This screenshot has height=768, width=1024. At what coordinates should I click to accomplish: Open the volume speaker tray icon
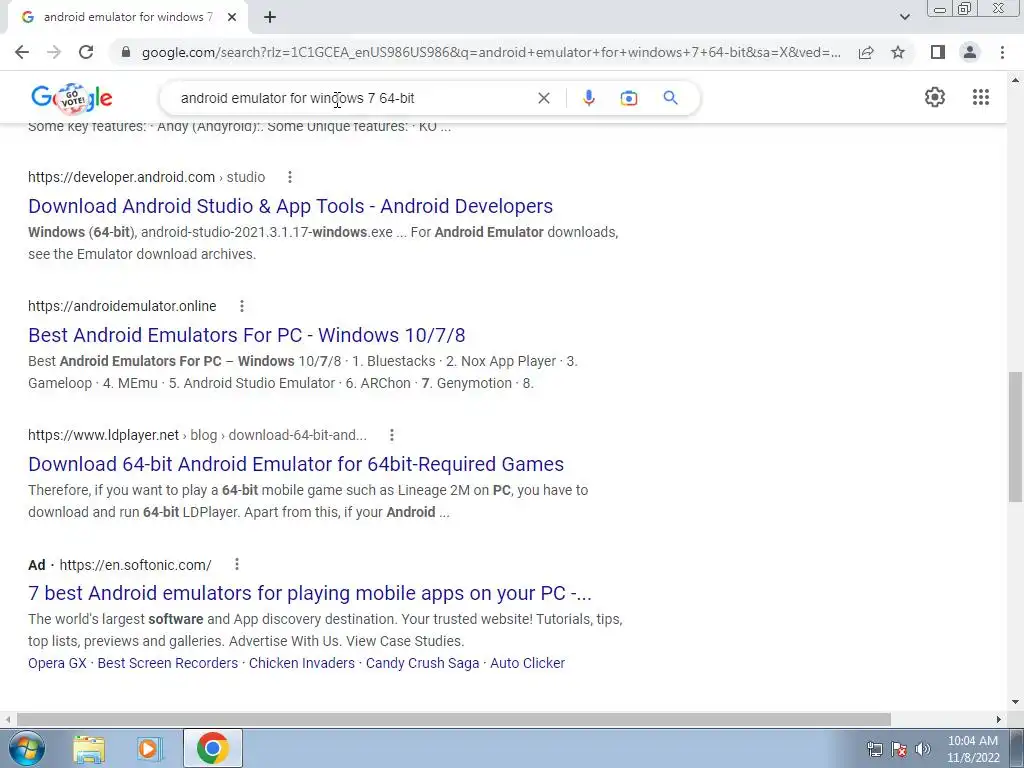pos(922,749)
